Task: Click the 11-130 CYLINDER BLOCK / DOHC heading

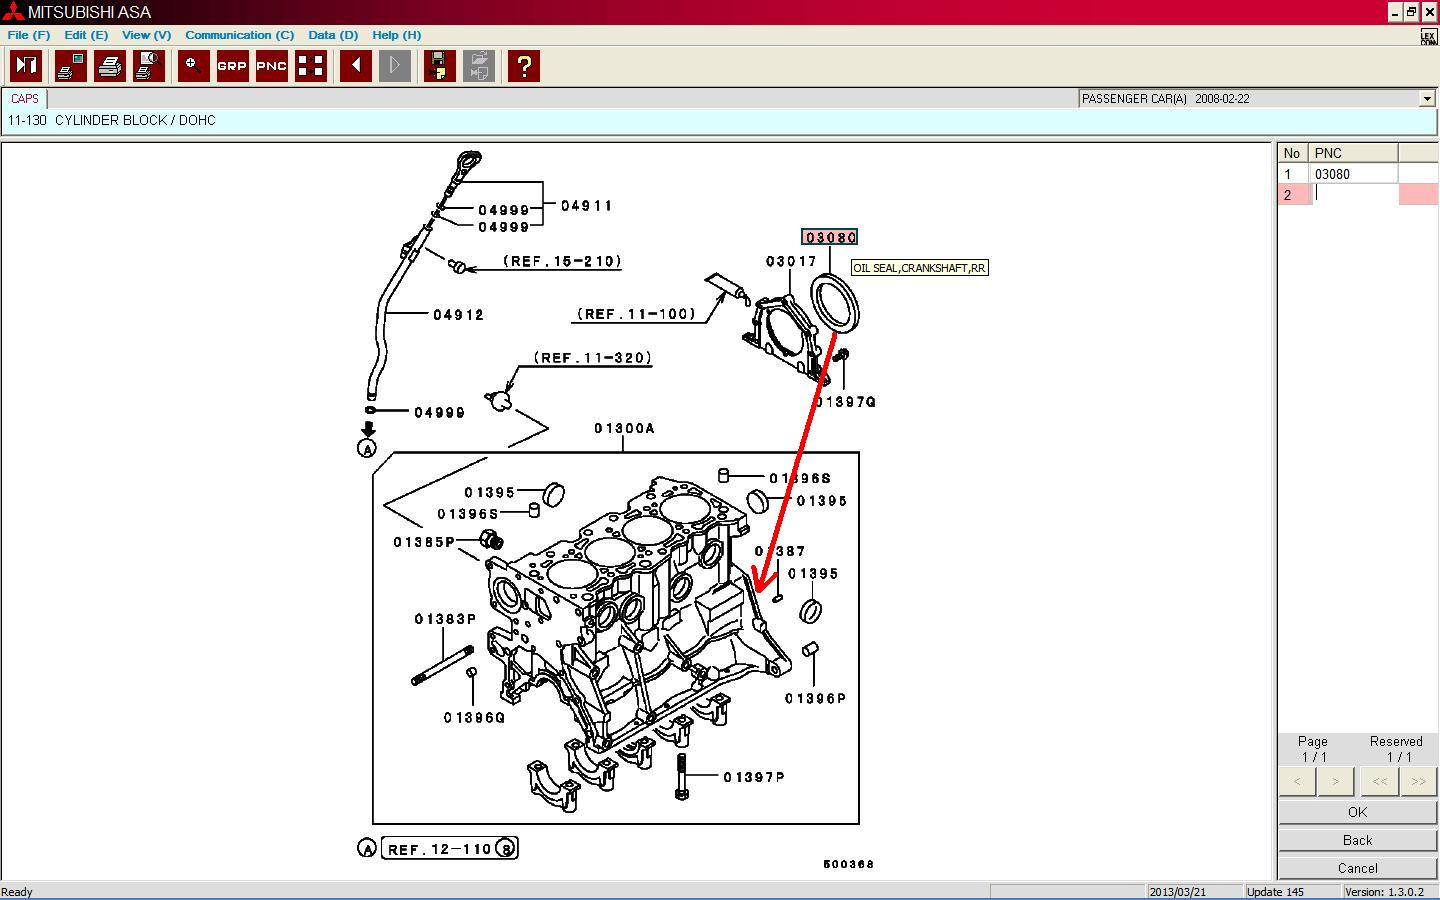Action: point(112,120)
